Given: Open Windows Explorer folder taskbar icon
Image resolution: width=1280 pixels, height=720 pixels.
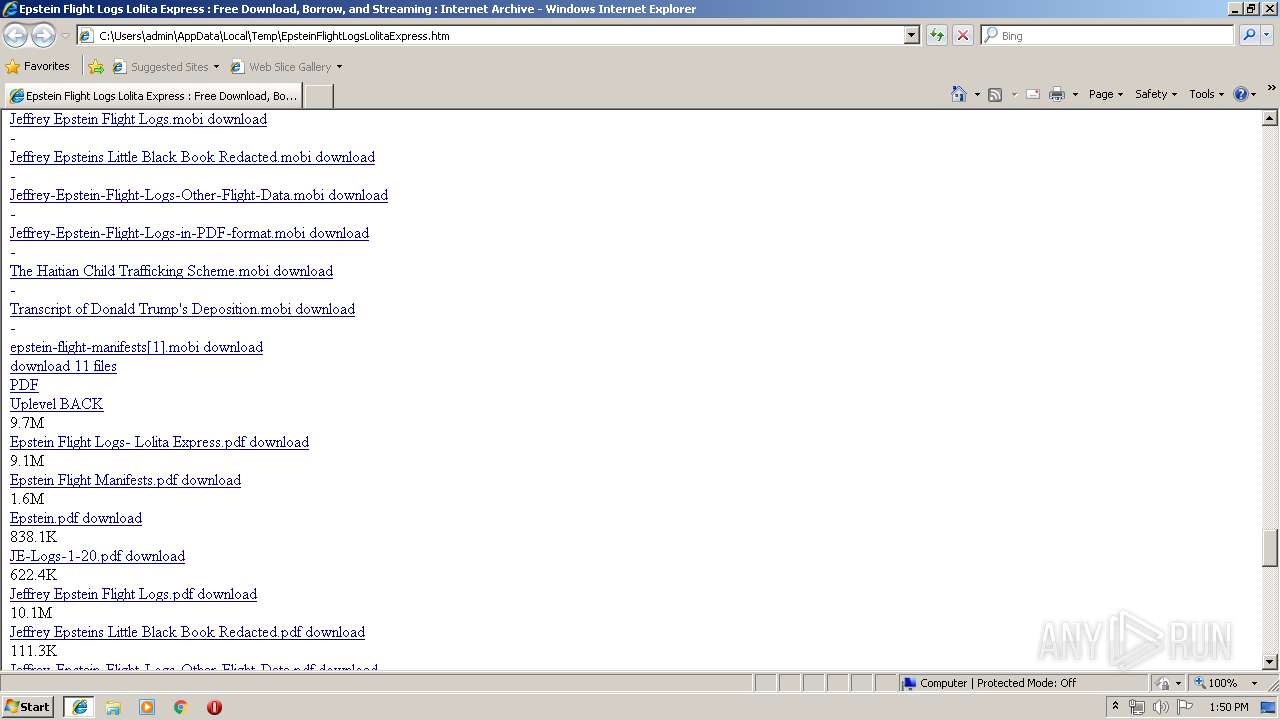Looking at the screenshot, I should (113, 707).
